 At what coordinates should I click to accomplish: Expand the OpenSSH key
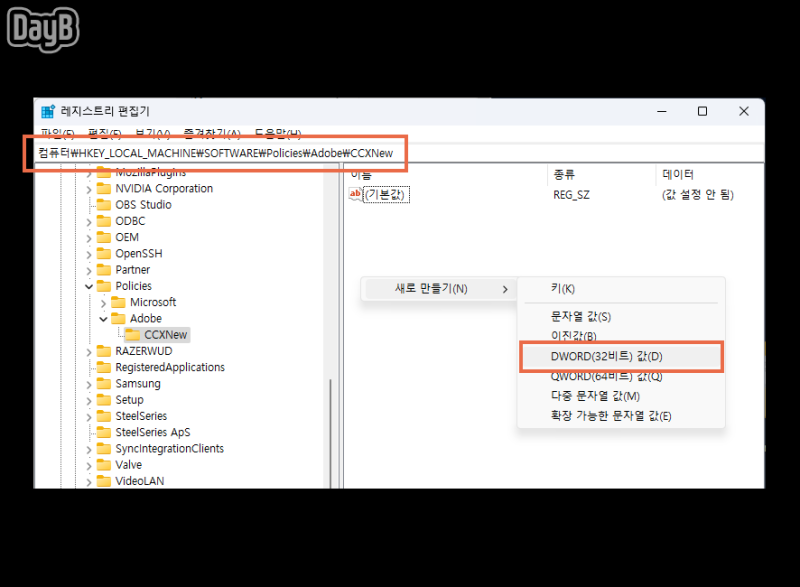pyautogui.click(x=89, y=254)
